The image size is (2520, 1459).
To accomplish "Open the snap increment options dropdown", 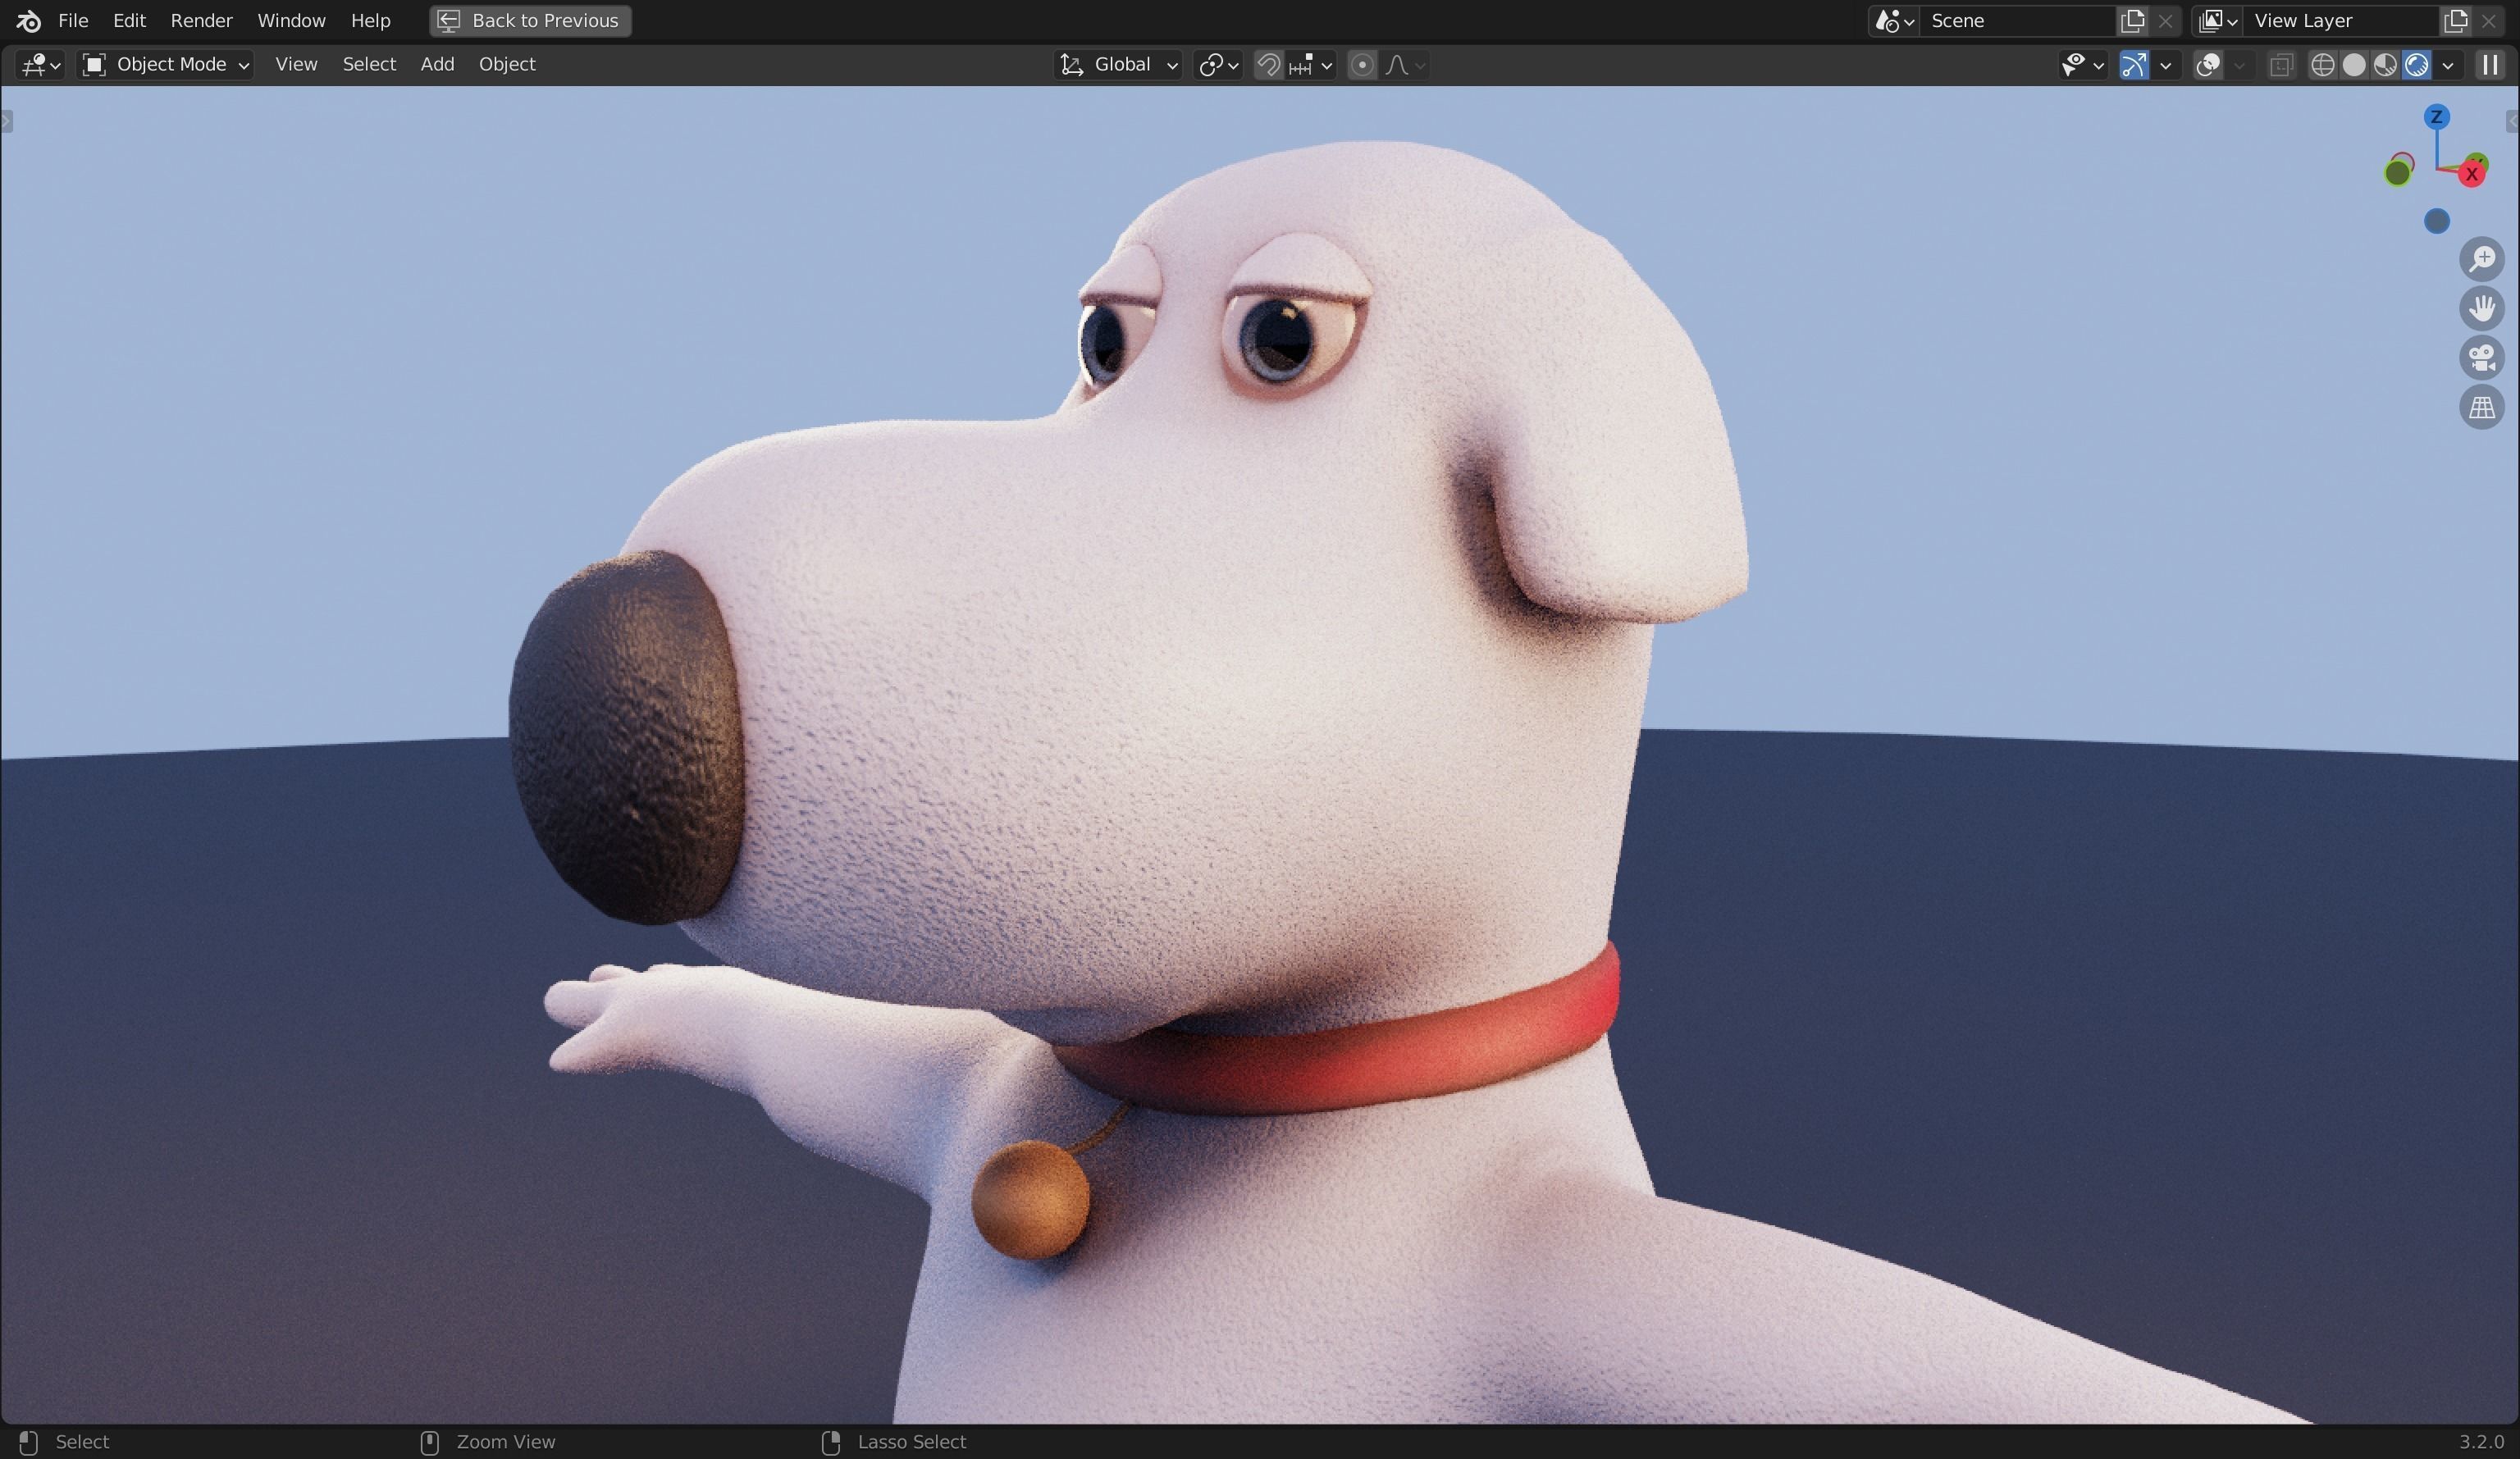I will [1311, 65].
